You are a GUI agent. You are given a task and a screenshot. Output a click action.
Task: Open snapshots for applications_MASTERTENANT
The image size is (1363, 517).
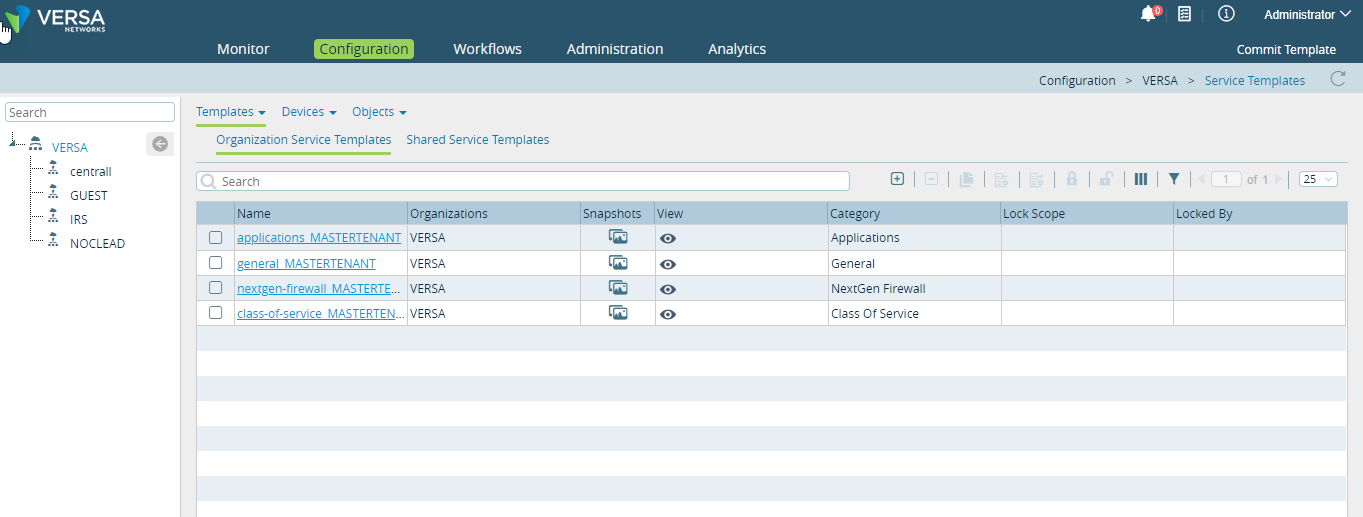[618, 237]
